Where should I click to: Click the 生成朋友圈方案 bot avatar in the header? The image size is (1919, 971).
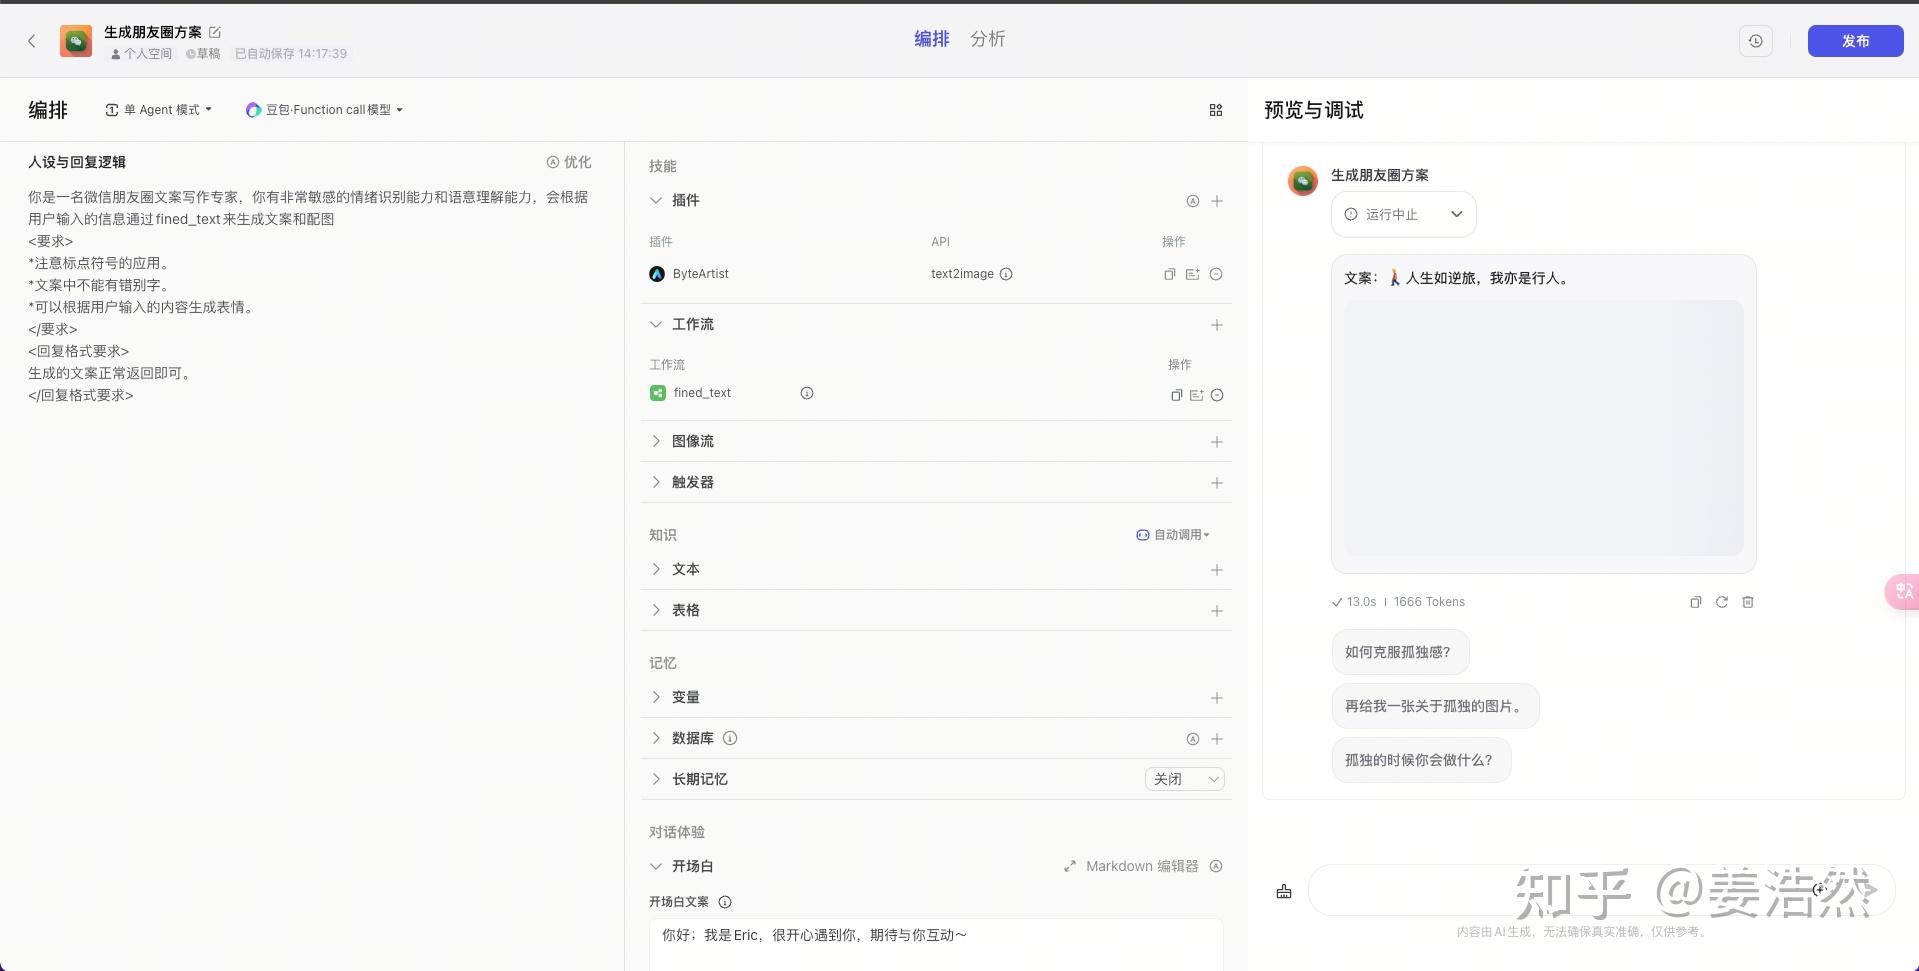pyautogui.click(x=76, y=41)
